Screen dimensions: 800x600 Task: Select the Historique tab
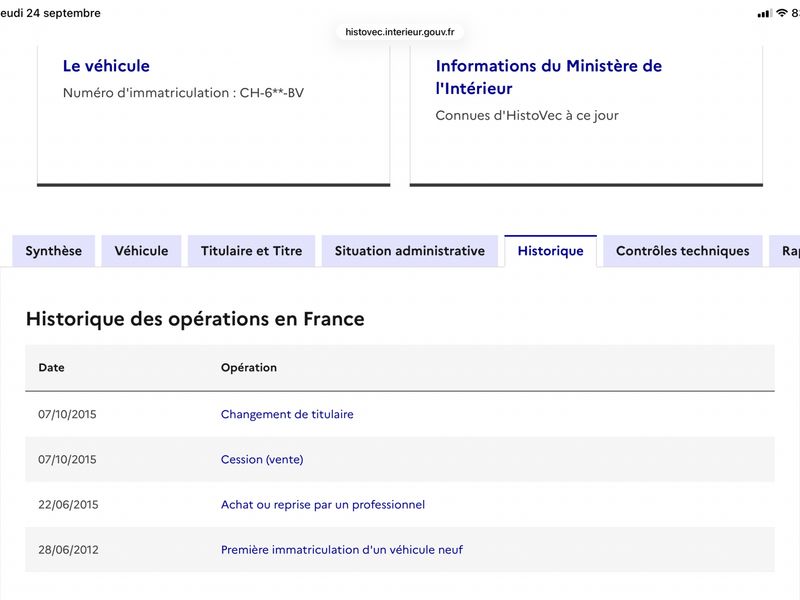coord(551,251)
